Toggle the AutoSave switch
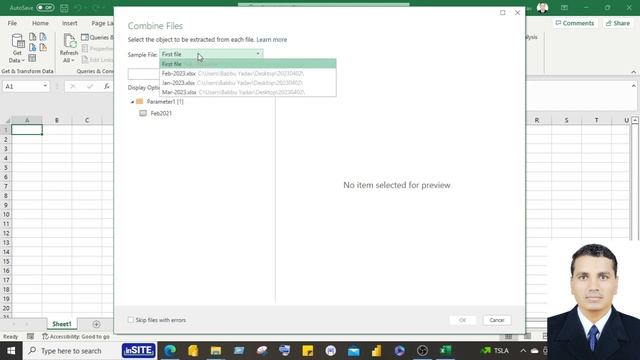Screen dimensions: 640x360 point(45,8)
